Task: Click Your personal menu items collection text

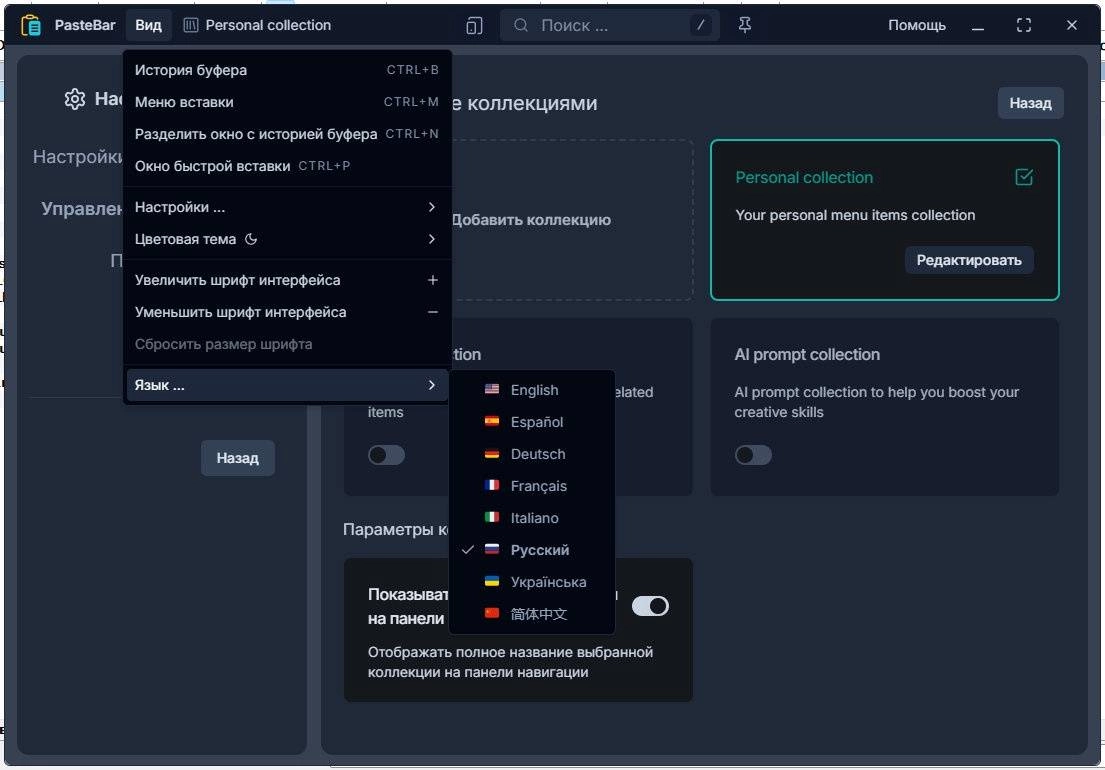Action: coord(855,215)
